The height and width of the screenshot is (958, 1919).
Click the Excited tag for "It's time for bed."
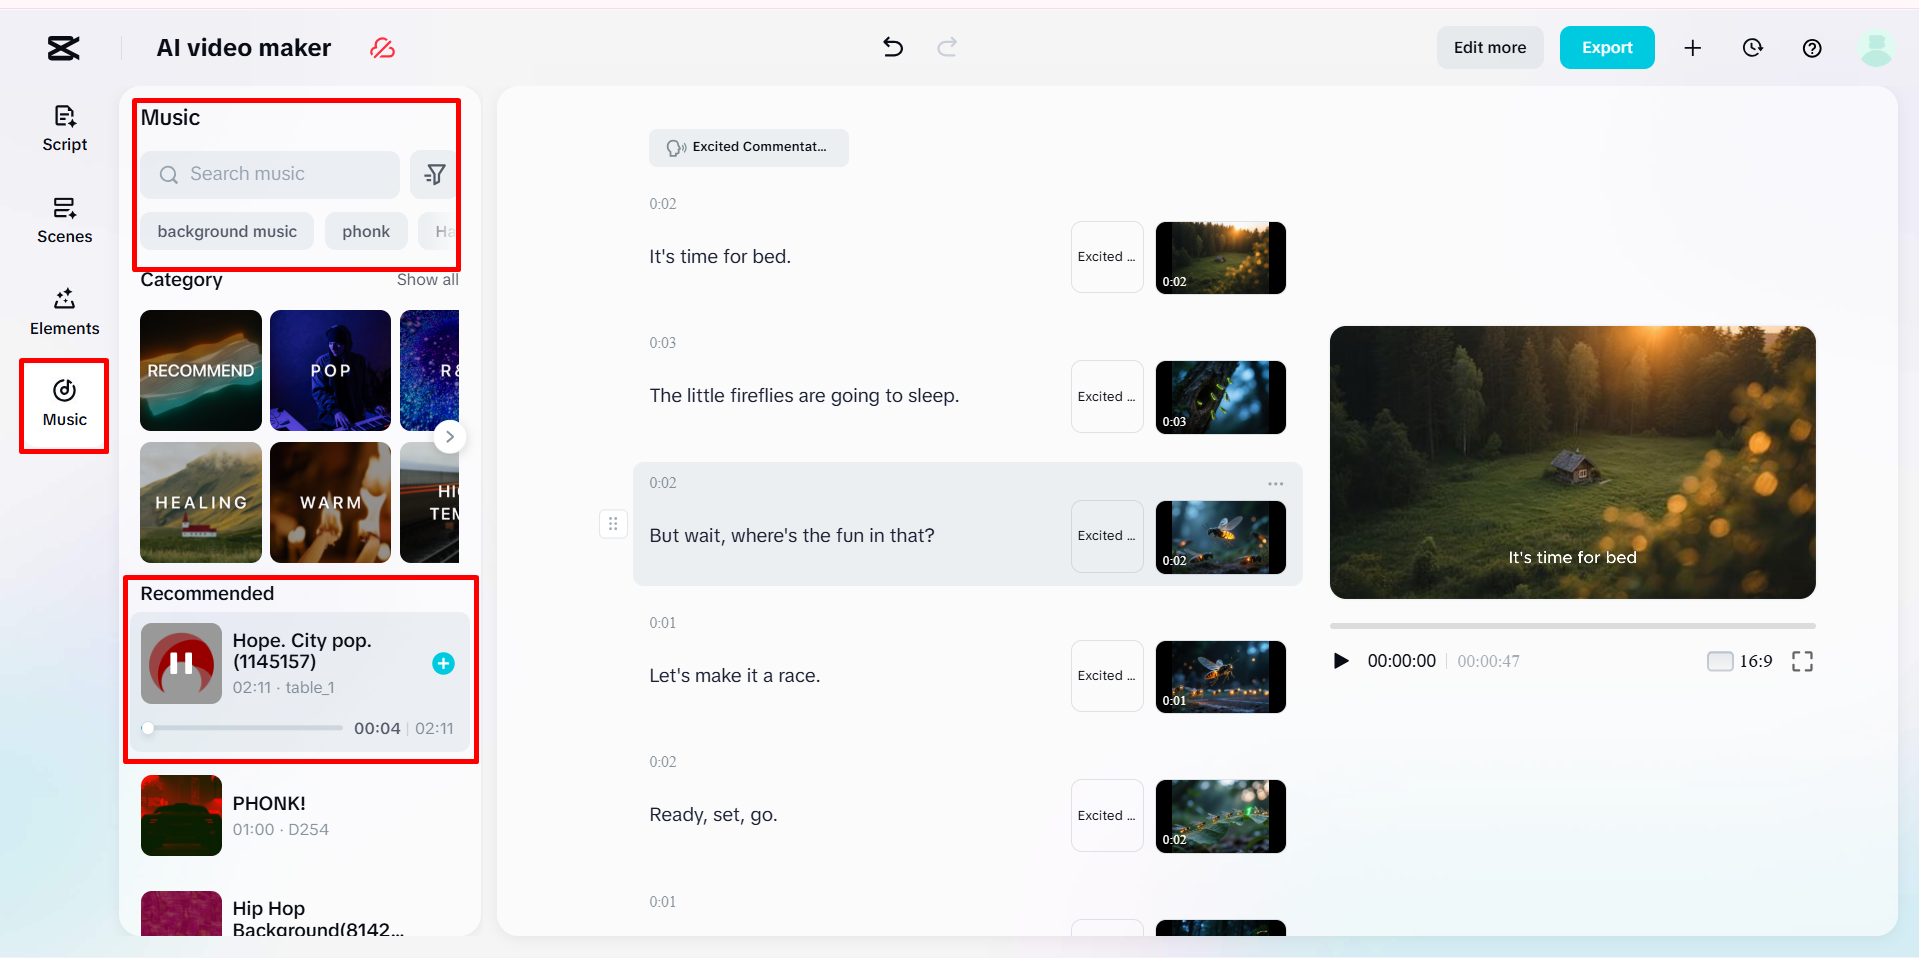point(1107,257)
